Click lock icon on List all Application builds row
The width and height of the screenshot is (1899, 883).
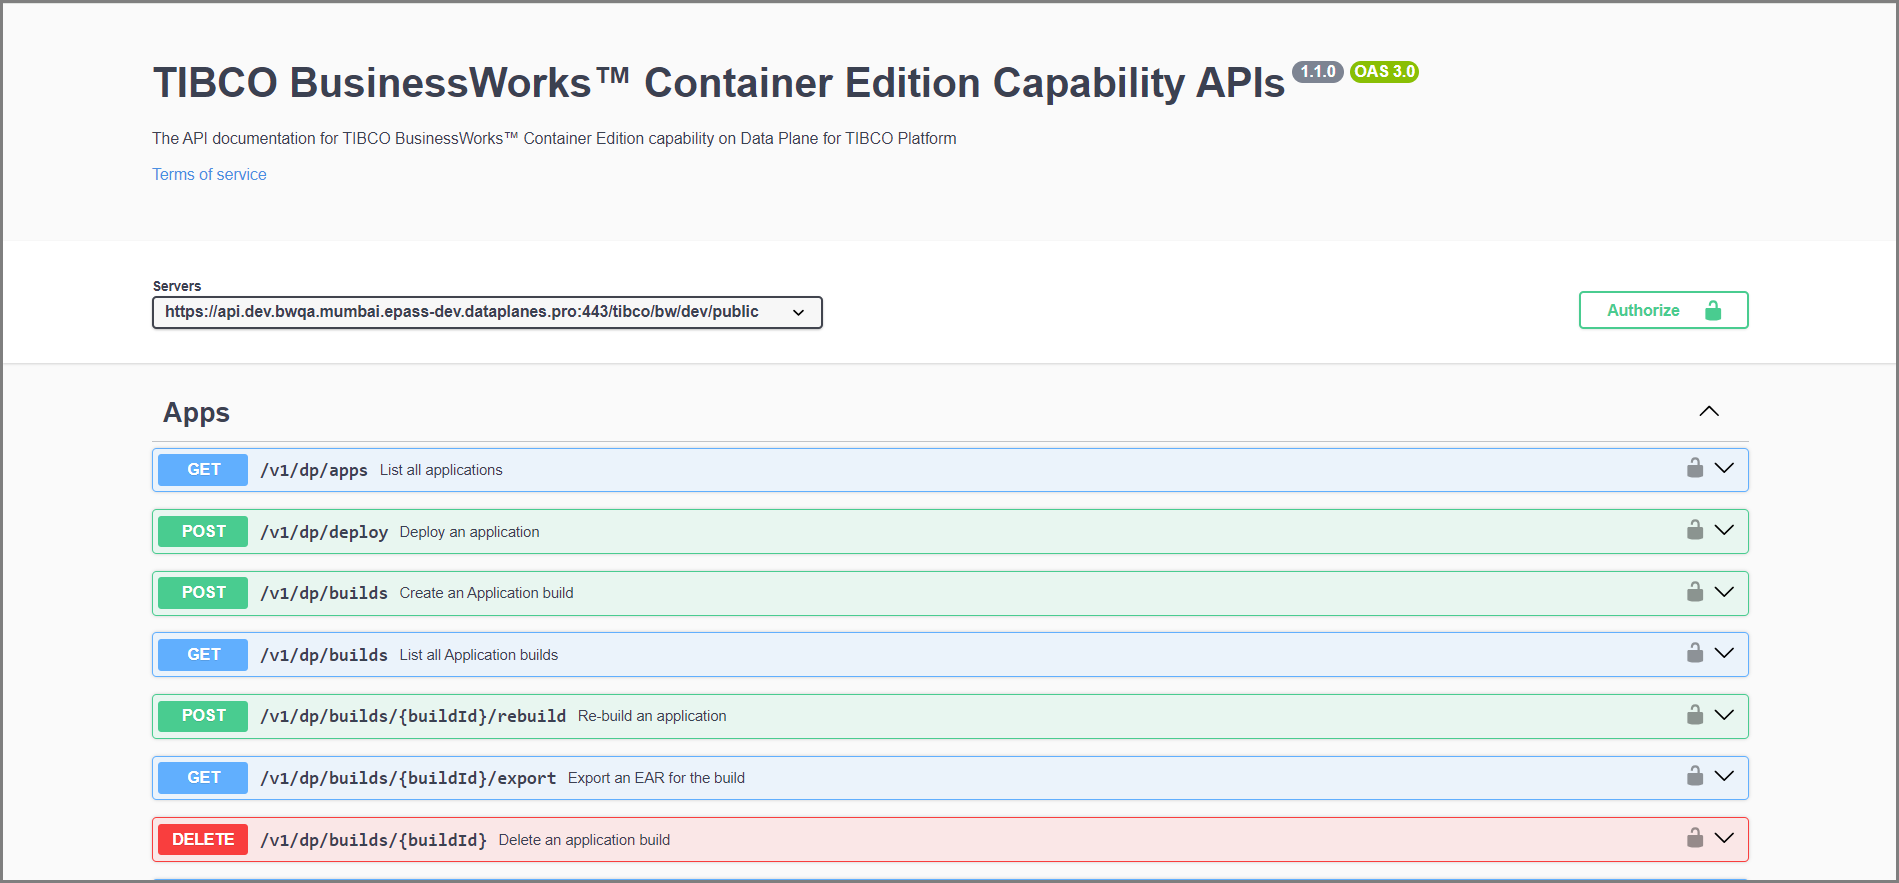click(1695, 653)
